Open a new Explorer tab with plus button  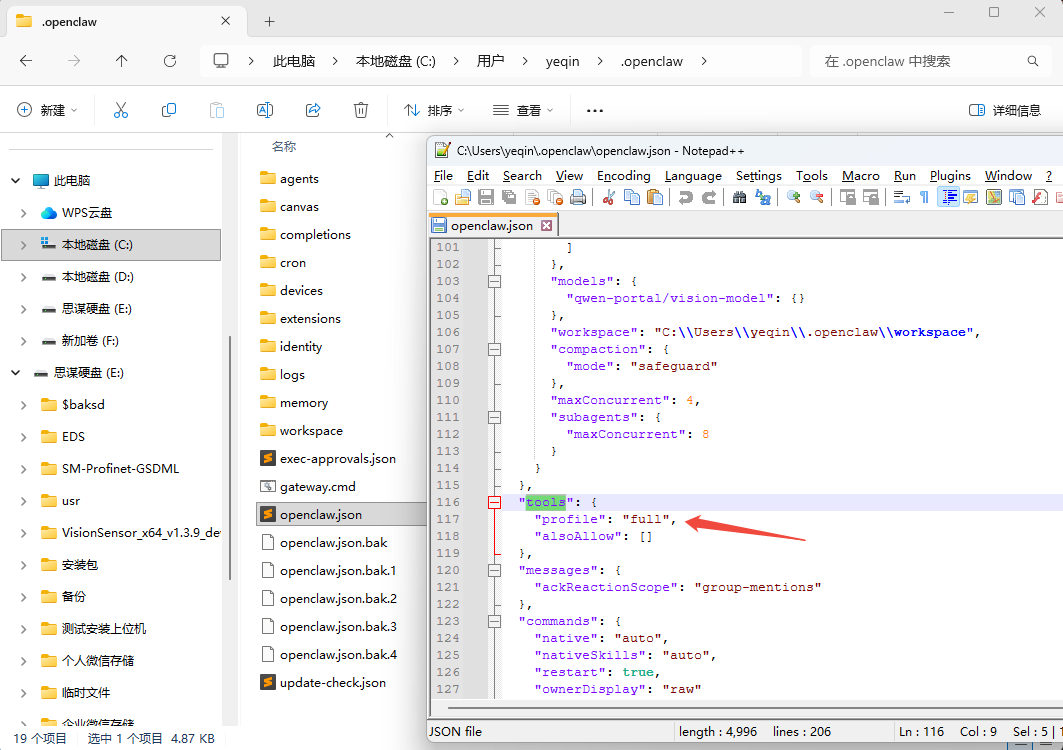[x=269, y=22]
